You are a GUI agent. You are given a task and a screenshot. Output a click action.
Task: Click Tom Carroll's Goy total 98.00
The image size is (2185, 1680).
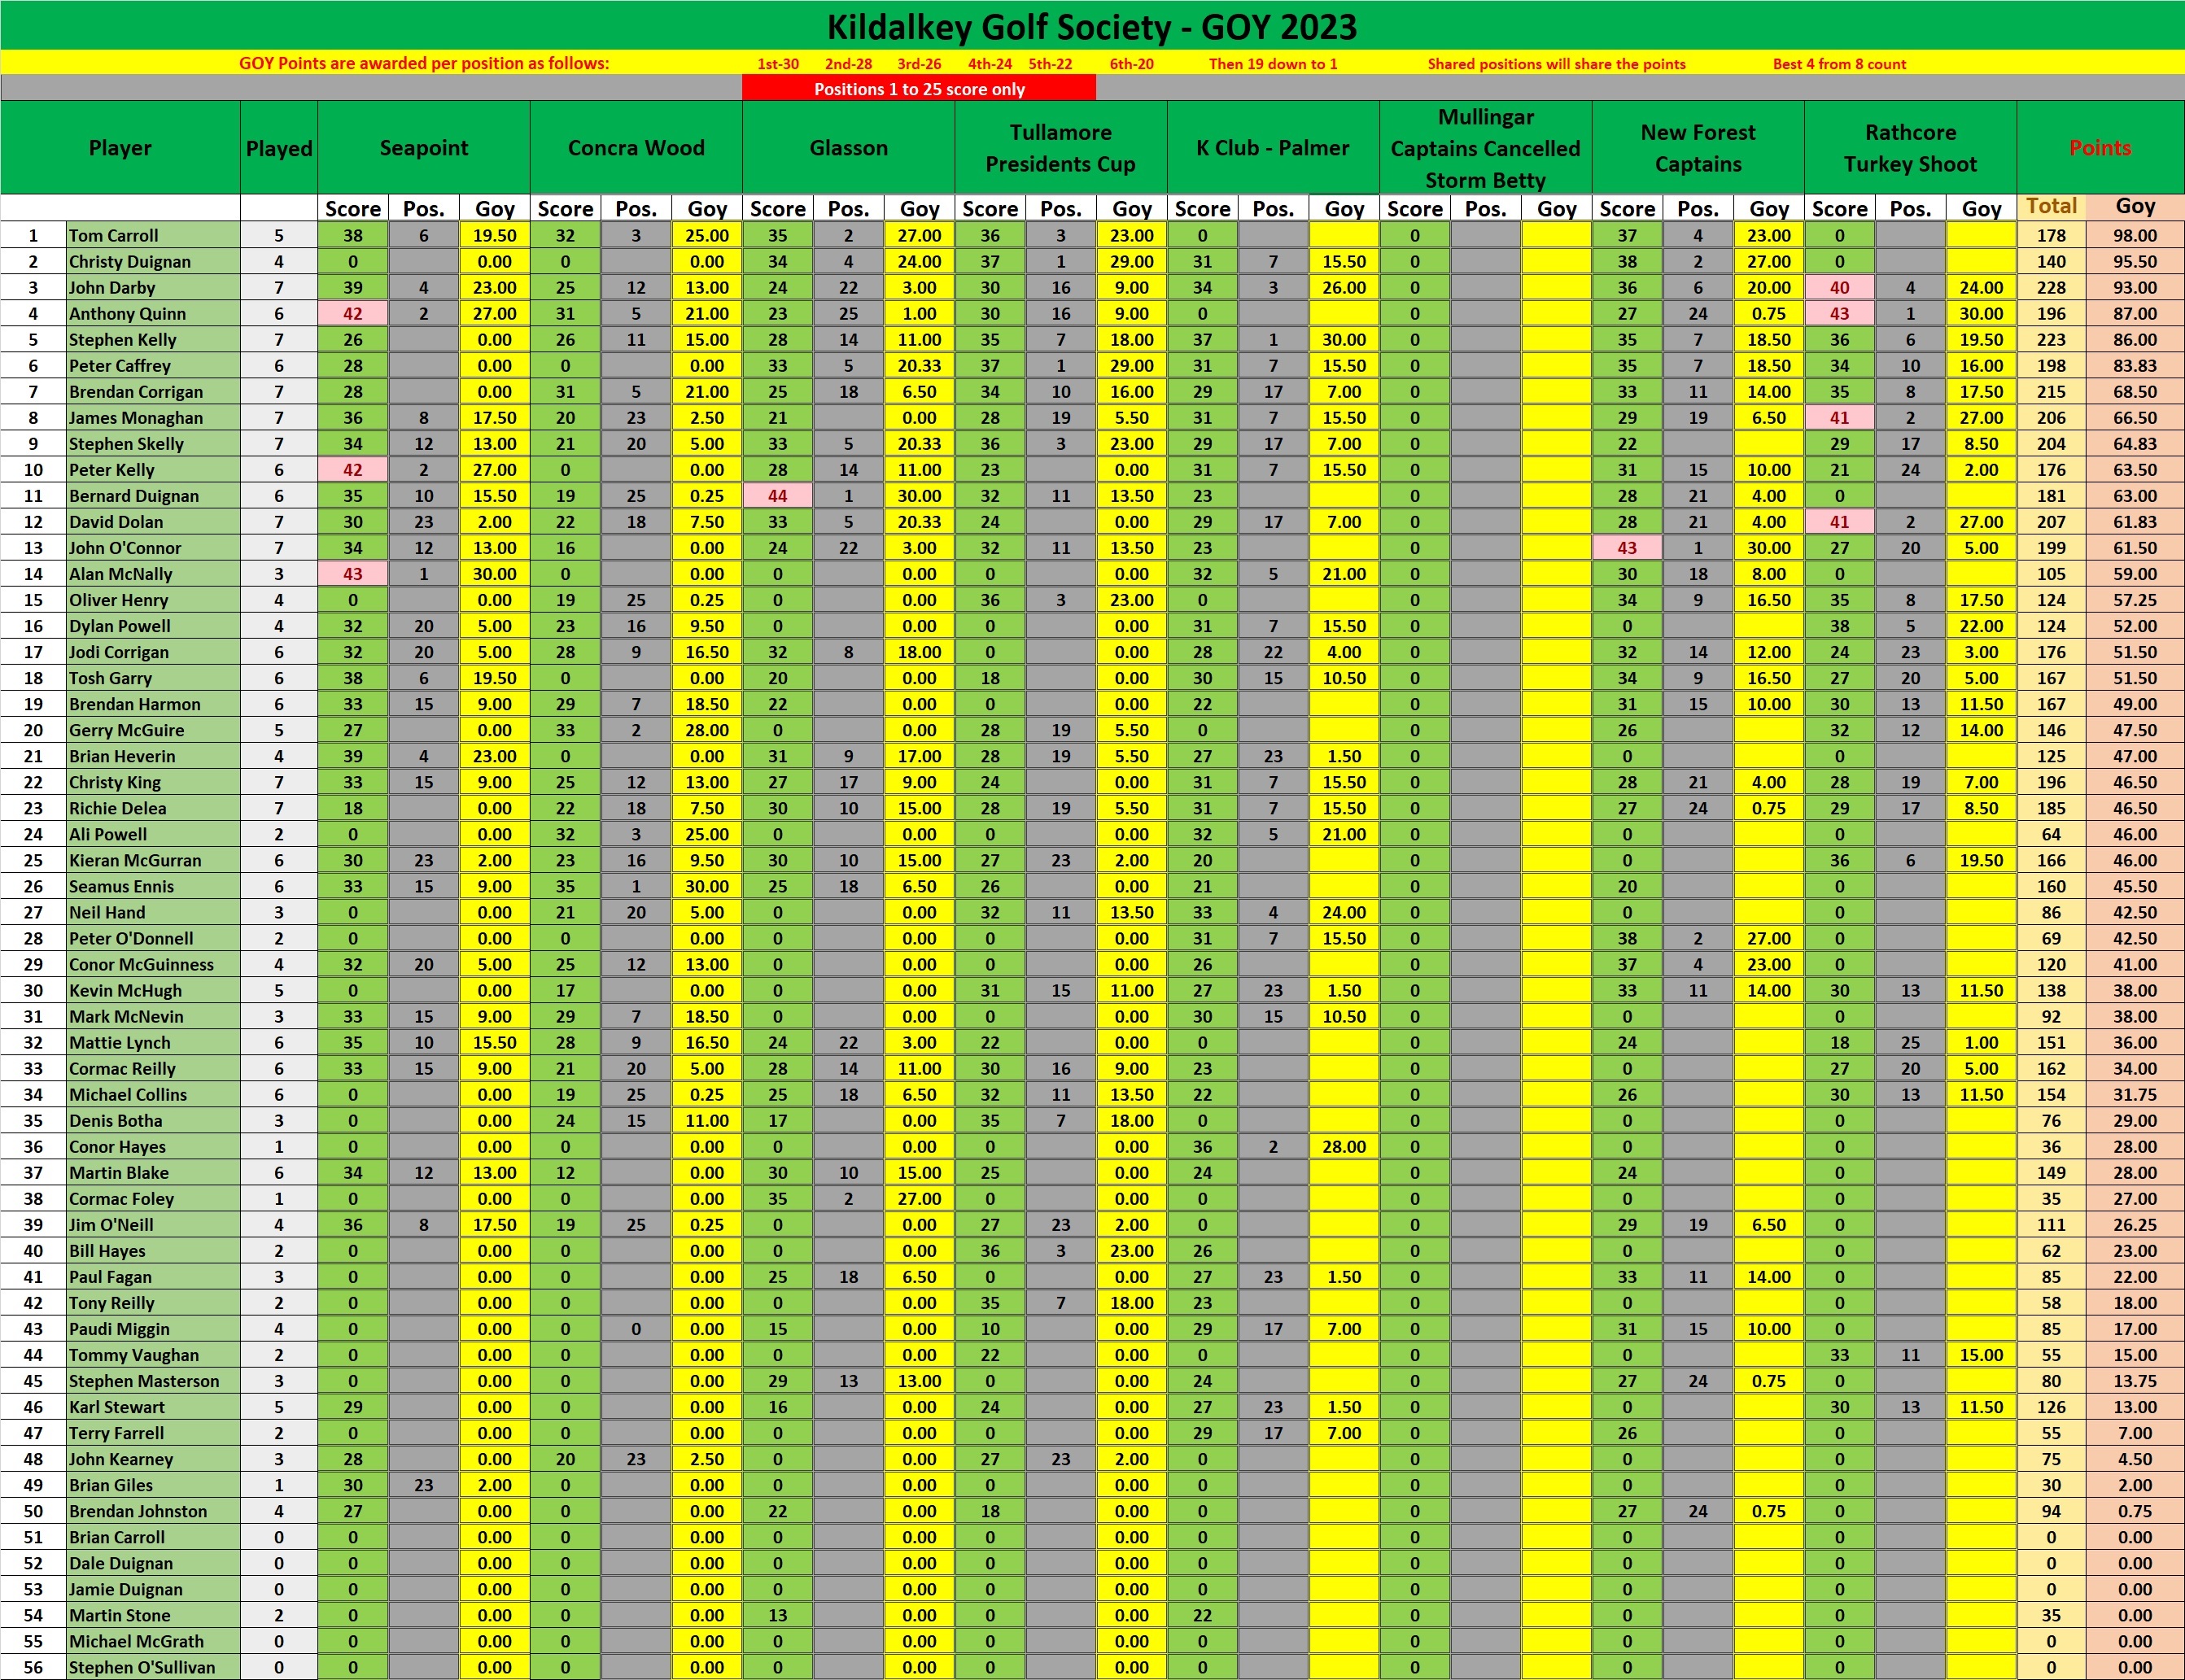[2135, 236]
